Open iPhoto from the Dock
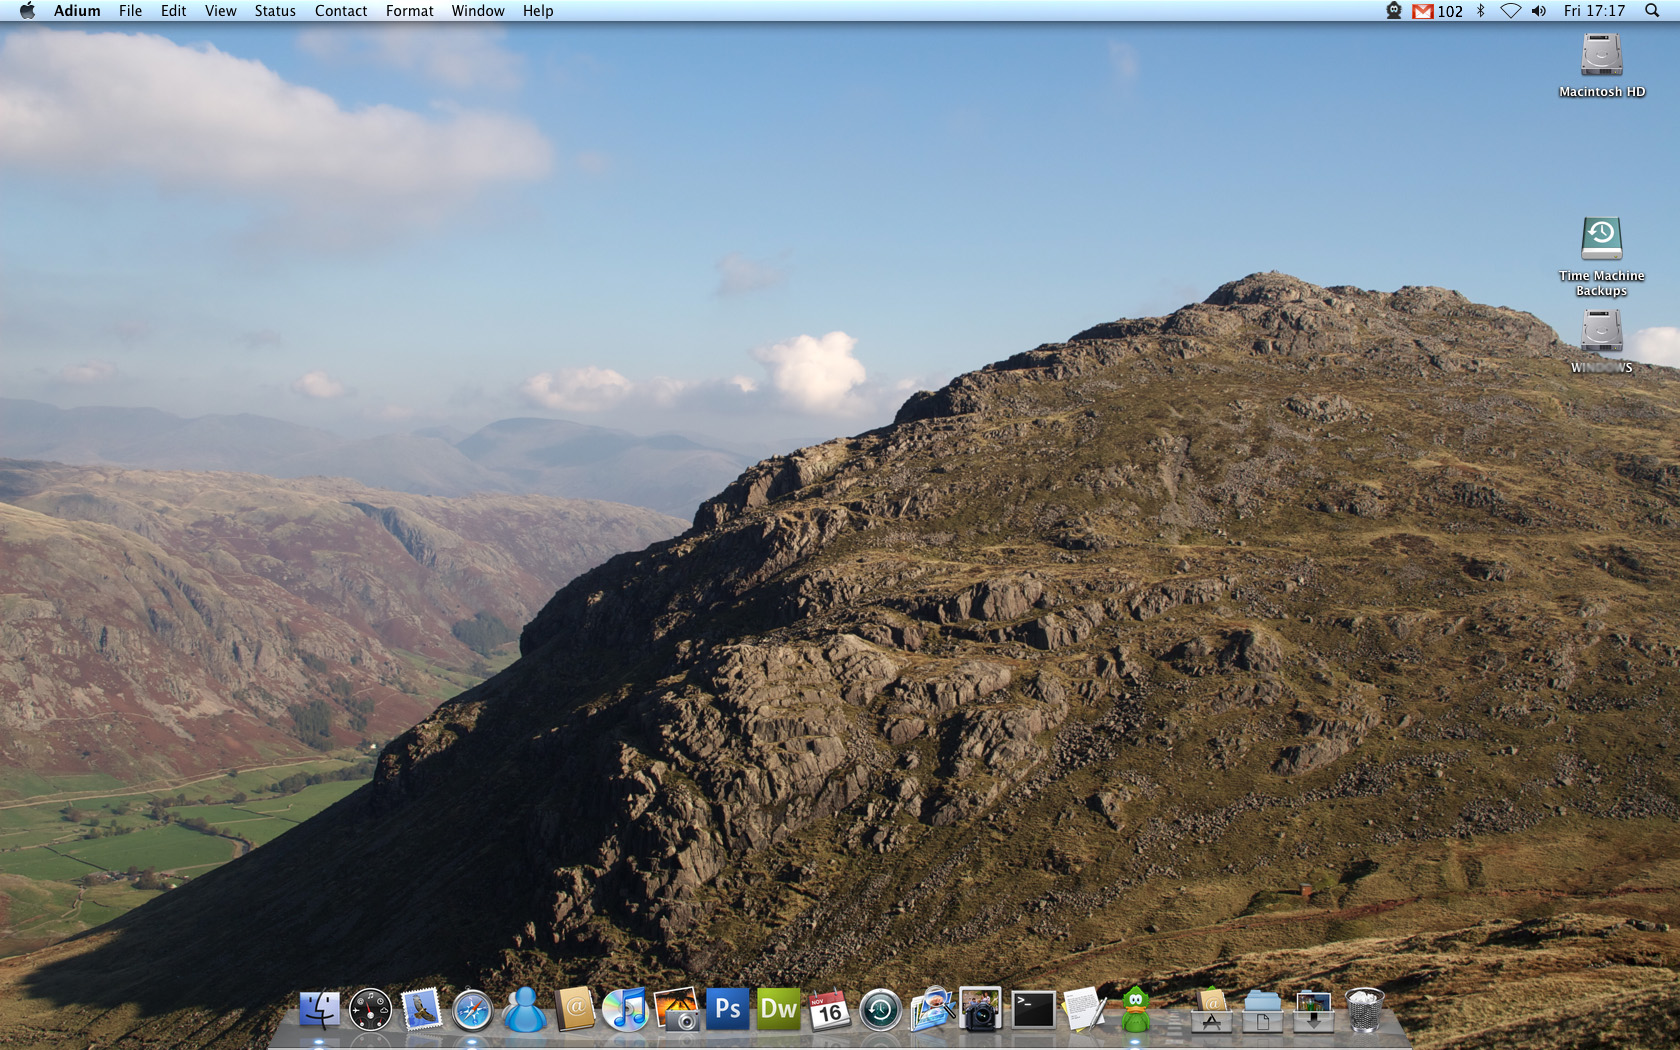 point(677,1010)
